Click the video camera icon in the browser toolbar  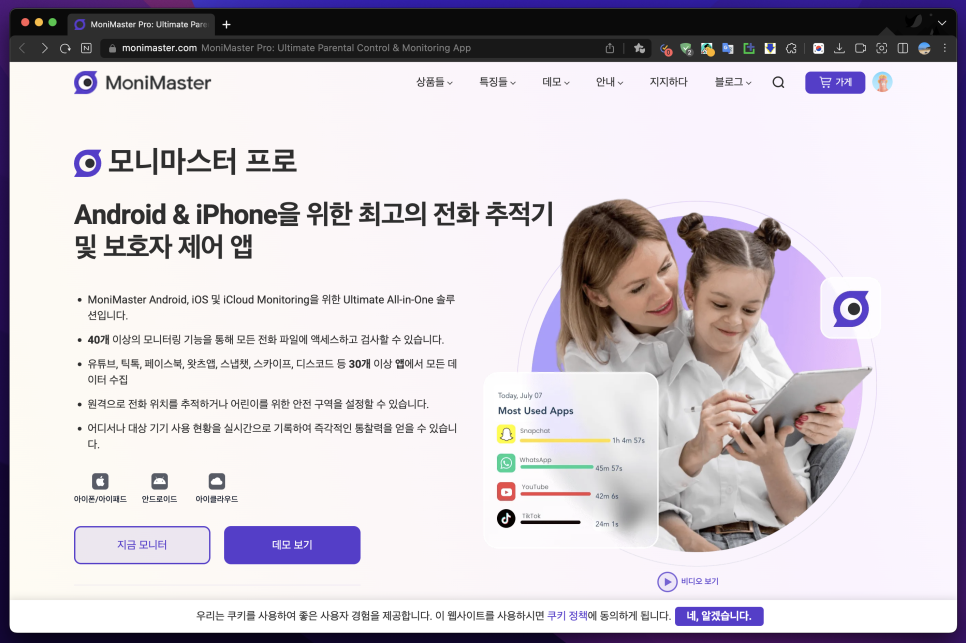tap(861, 48)
